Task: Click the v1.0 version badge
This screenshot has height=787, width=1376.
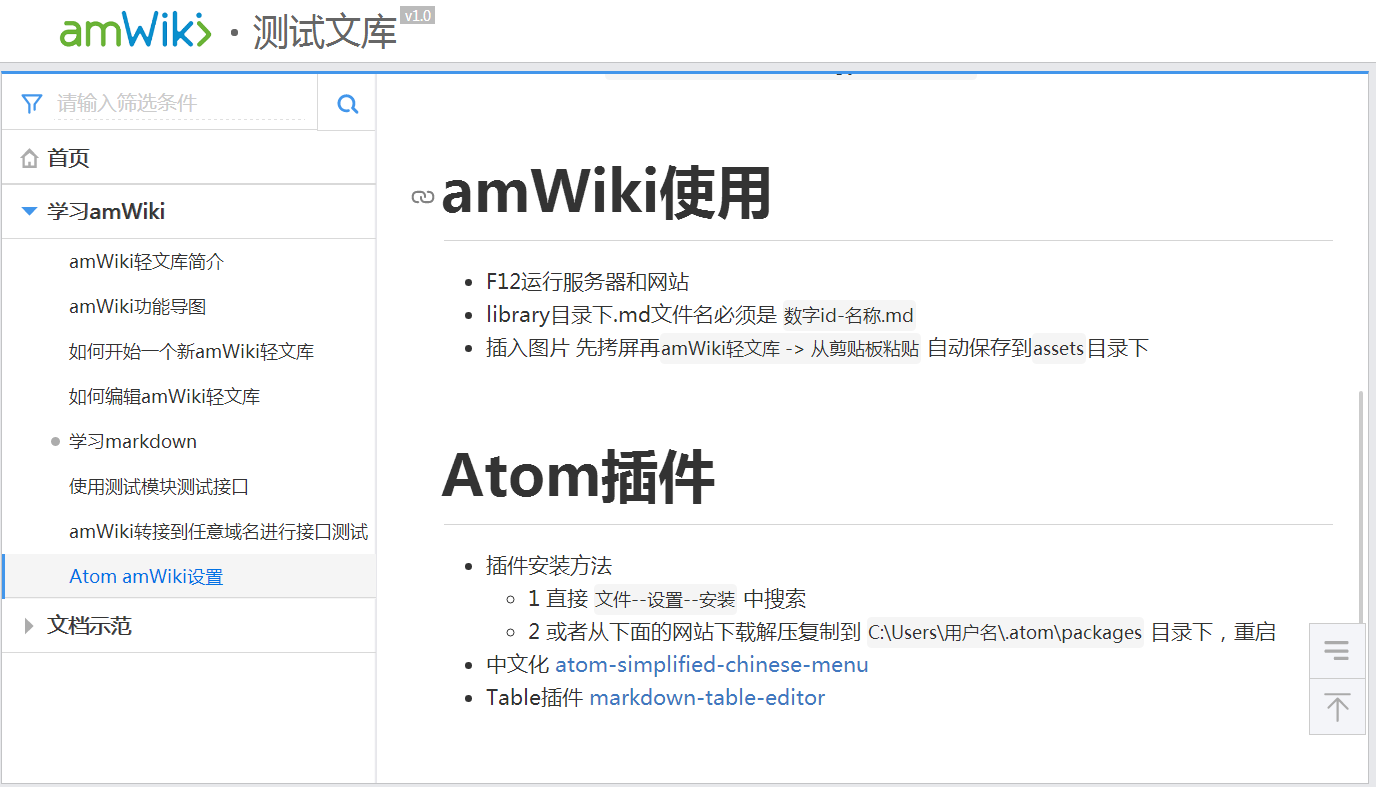Action: (x=417, y=15)
